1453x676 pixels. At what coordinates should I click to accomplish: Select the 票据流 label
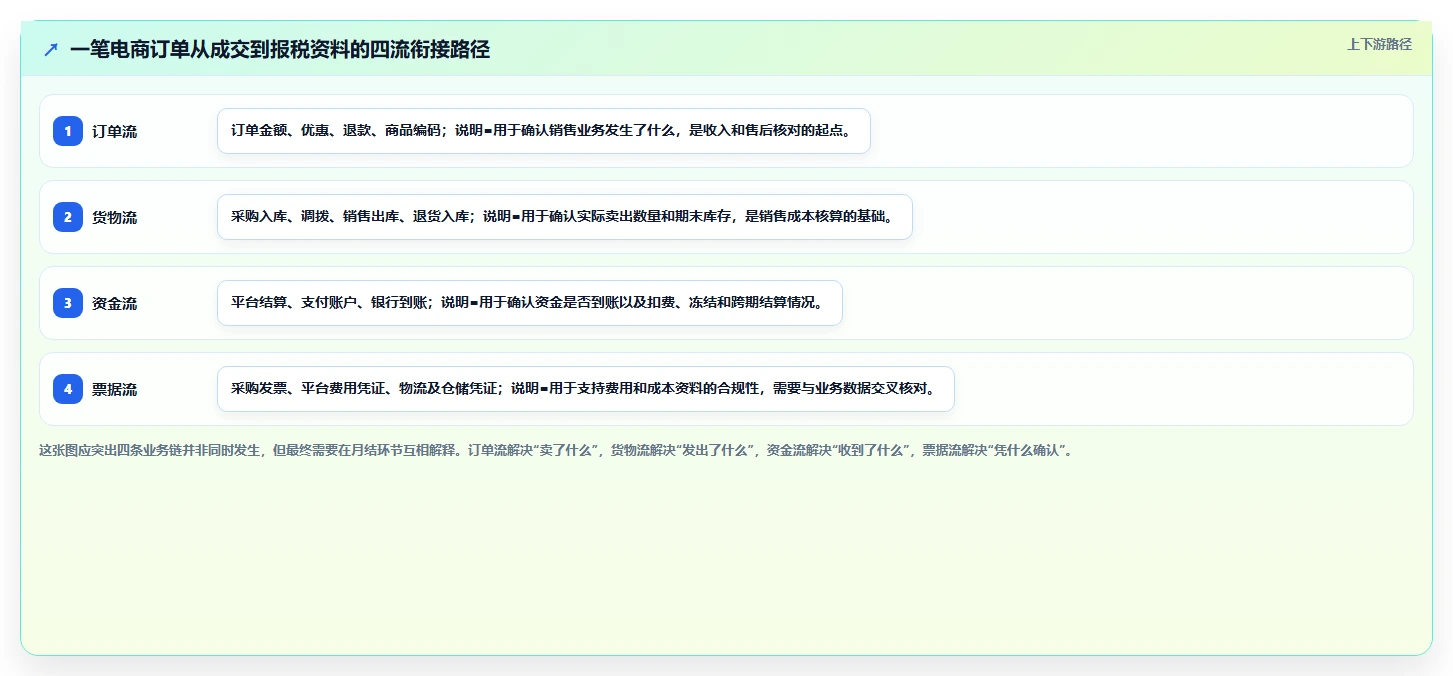[x=115, y=389]
